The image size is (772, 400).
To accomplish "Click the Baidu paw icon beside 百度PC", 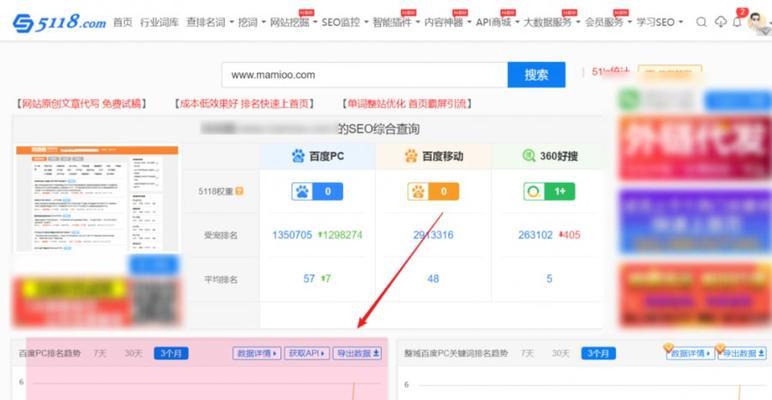I will coord(298,156).
